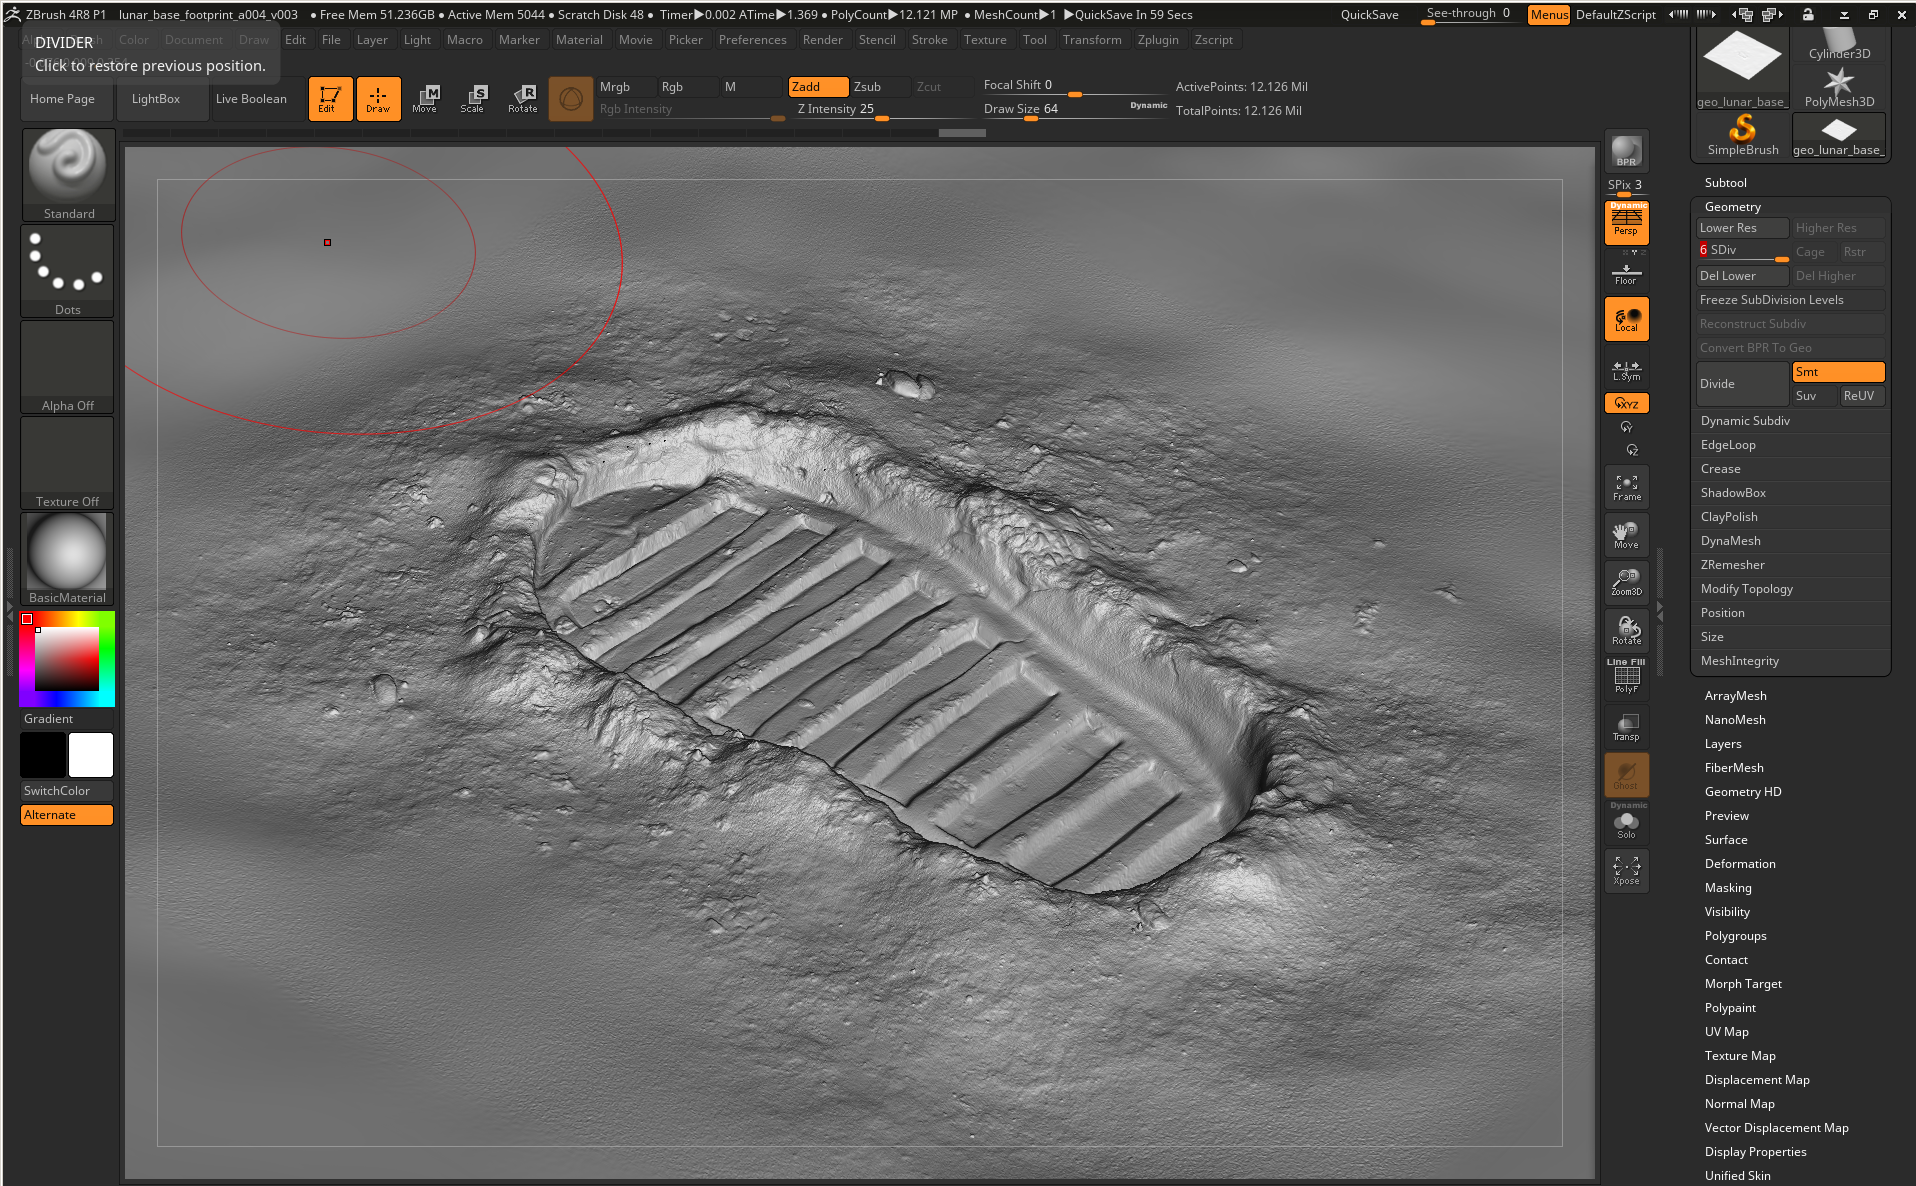Enable Zadd sculpt mode
Image resolution: width=1916 pixels, height=1186 pixels.
tap(818, 87)
